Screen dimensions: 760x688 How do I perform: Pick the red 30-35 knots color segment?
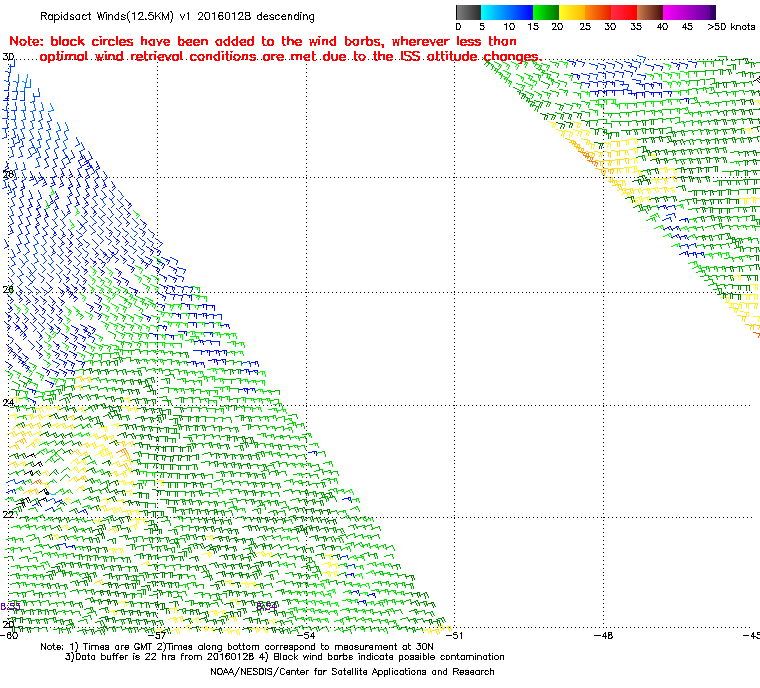pyautogui.click(x=624, y=12)
